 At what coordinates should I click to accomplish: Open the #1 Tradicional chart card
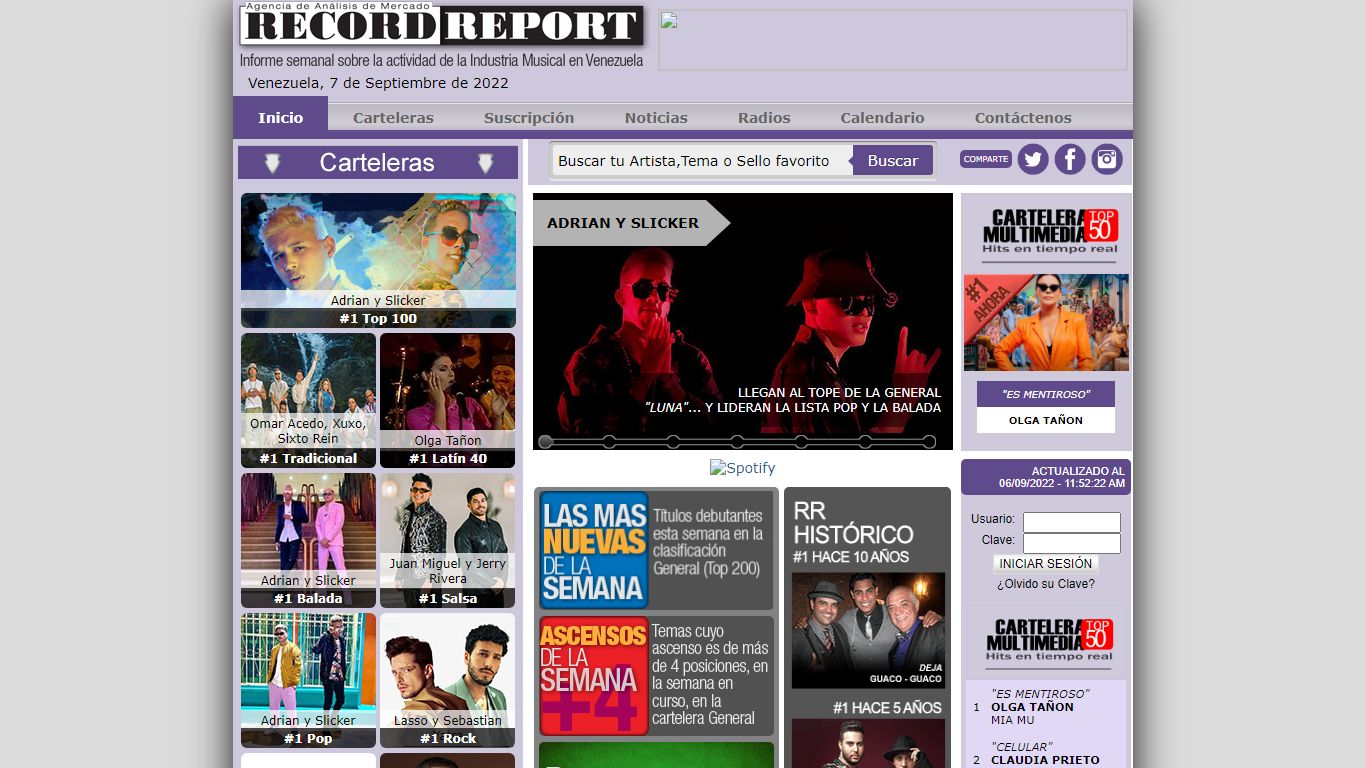pos(308,400)
